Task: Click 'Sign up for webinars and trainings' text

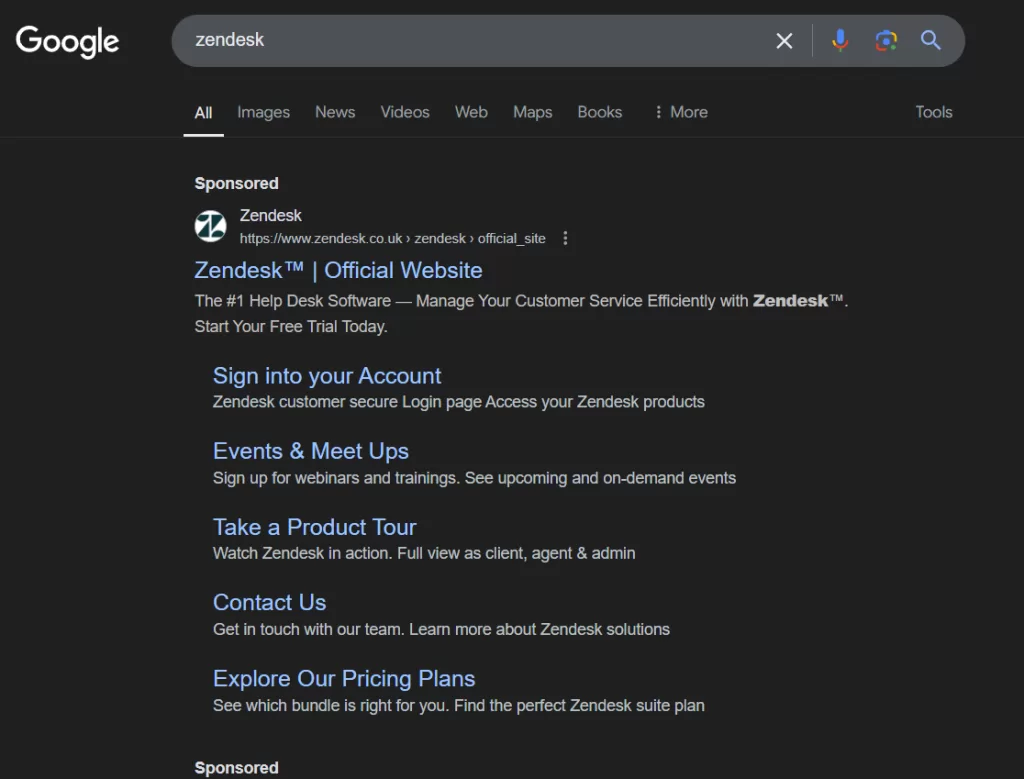Action: coord(474,478)
